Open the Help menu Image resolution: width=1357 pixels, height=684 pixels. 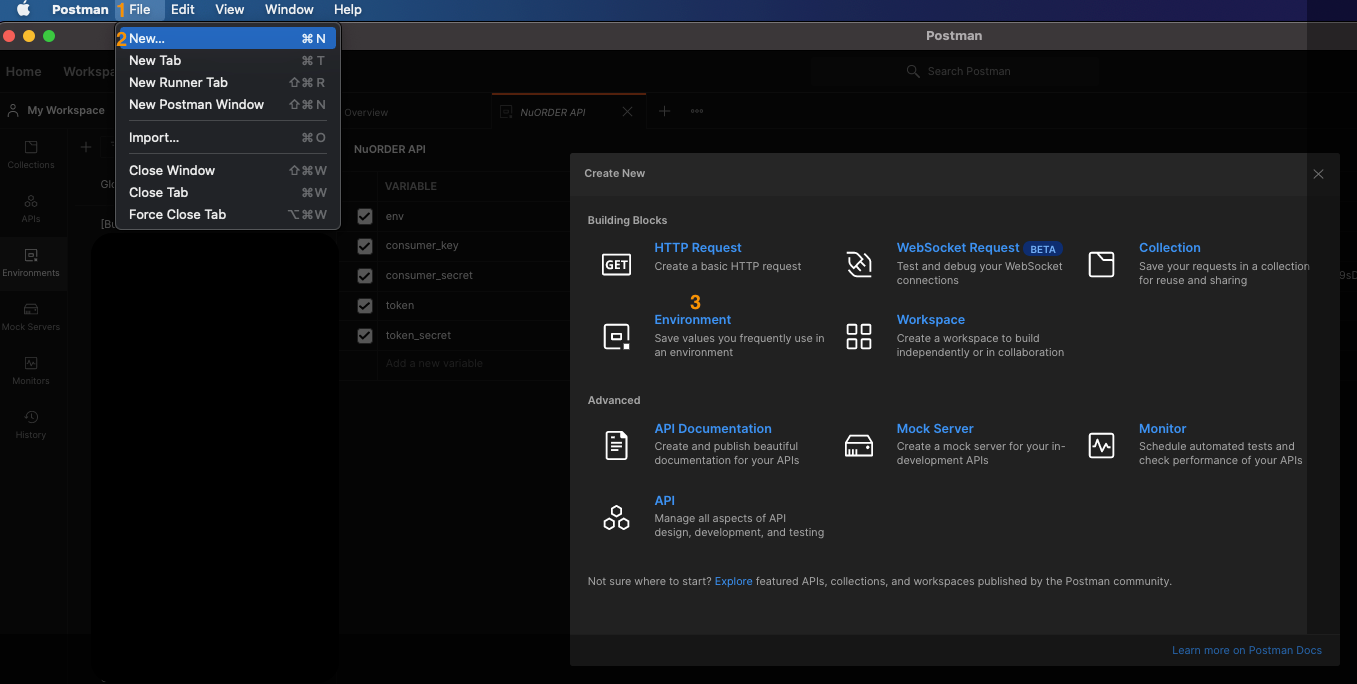(348, 9)
